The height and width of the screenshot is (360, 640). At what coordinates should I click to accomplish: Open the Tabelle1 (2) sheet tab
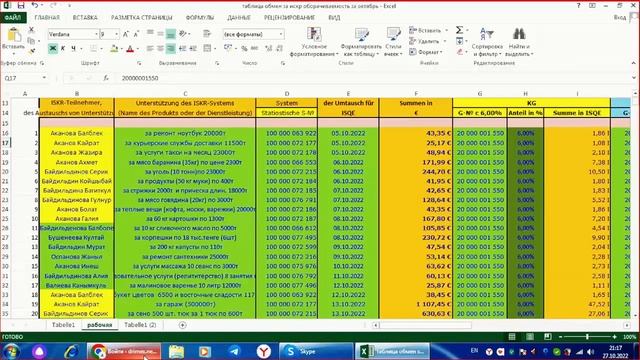[x=140, y=325]
